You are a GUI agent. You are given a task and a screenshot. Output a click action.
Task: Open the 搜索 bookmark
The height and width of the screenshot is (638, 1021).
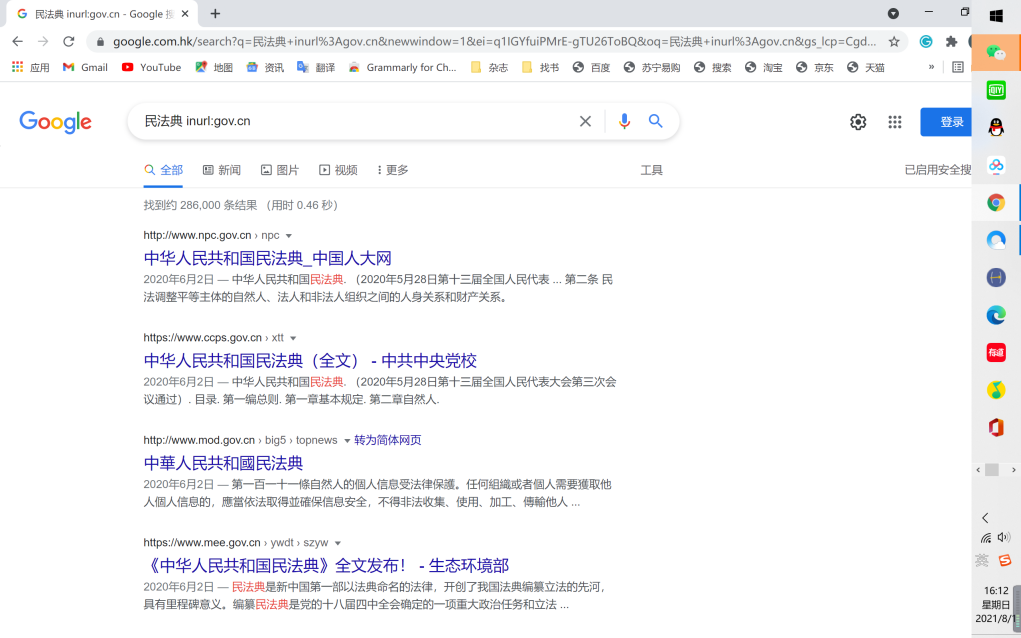tap(712, 67)
